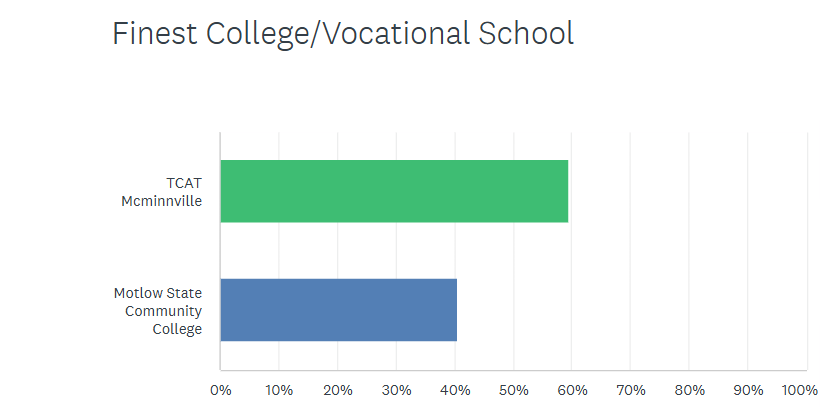Screen dimensions: 826x407
Task: Click the 0% x-axis tick label
Action: (x=220, y=389)
